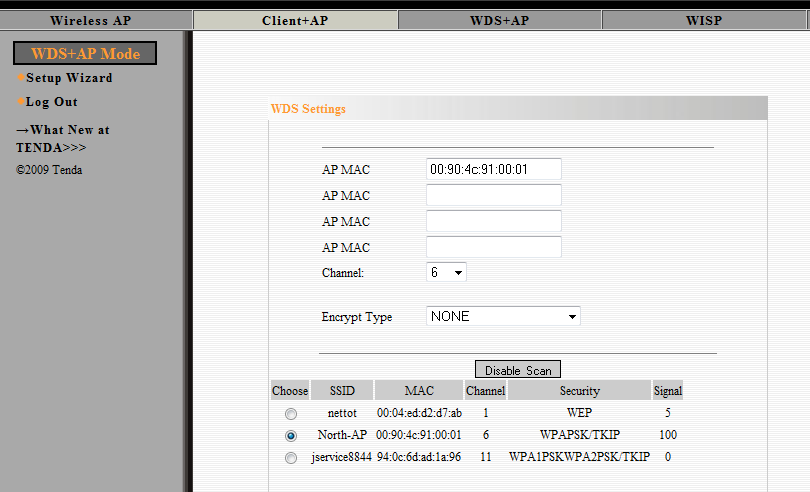Click the MAC column header
The height and width of the screenshot is (492, 810).
click(419, 391)
